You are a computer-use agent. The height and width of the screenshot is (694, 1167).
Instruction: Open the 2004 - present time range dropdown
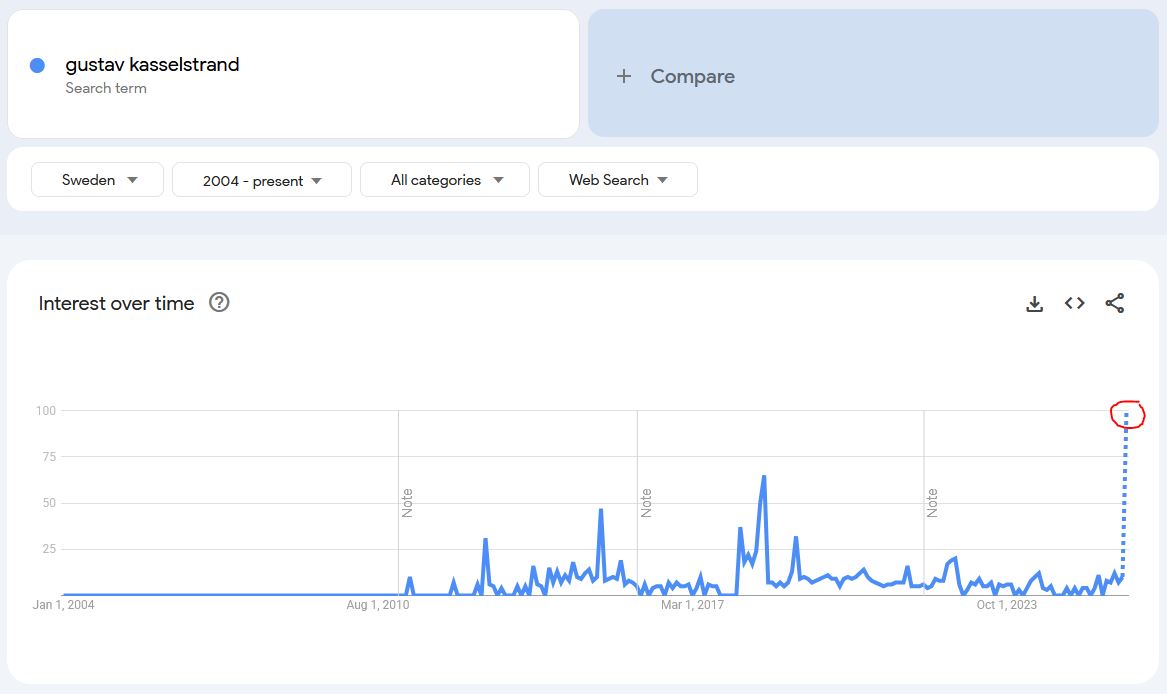tap(262, 179)
